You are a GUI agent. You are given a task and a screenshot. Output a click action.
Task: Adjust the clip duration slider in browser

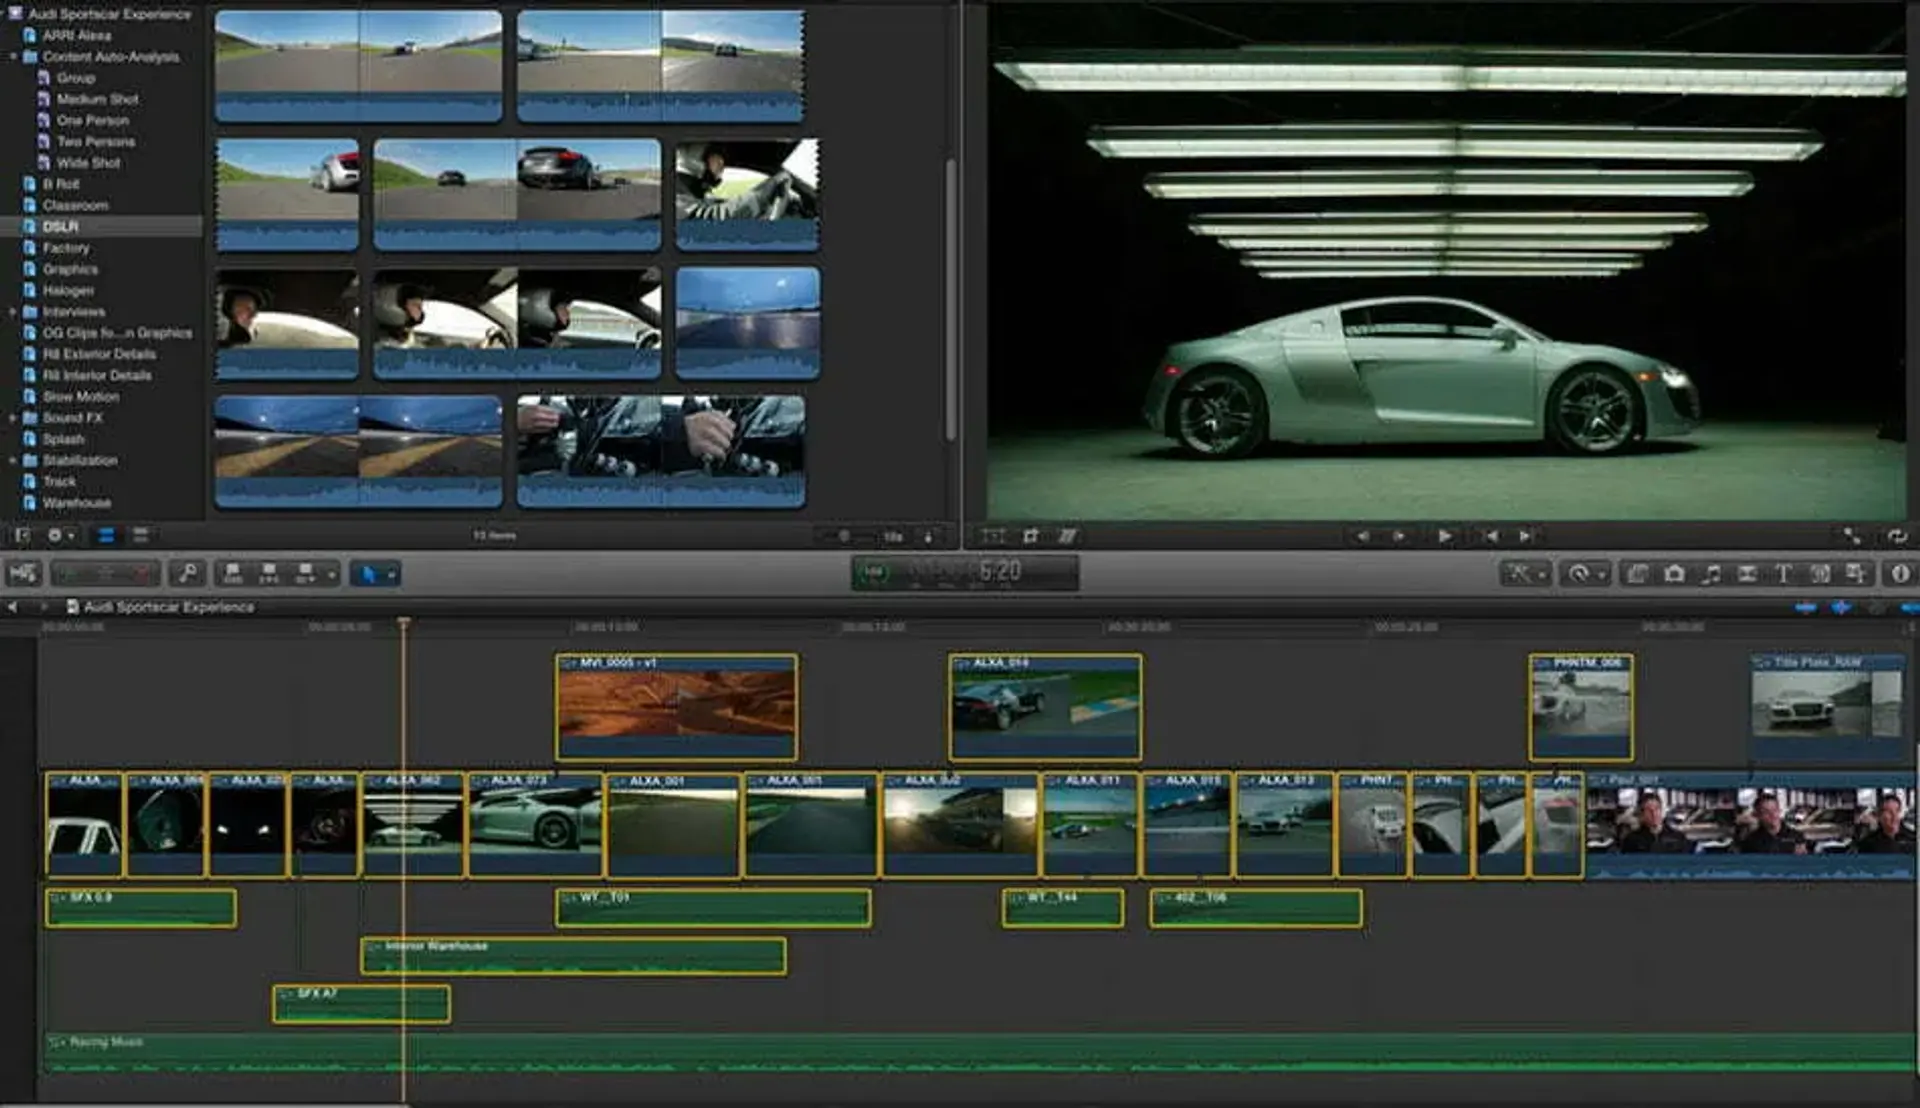coord(844,536)
